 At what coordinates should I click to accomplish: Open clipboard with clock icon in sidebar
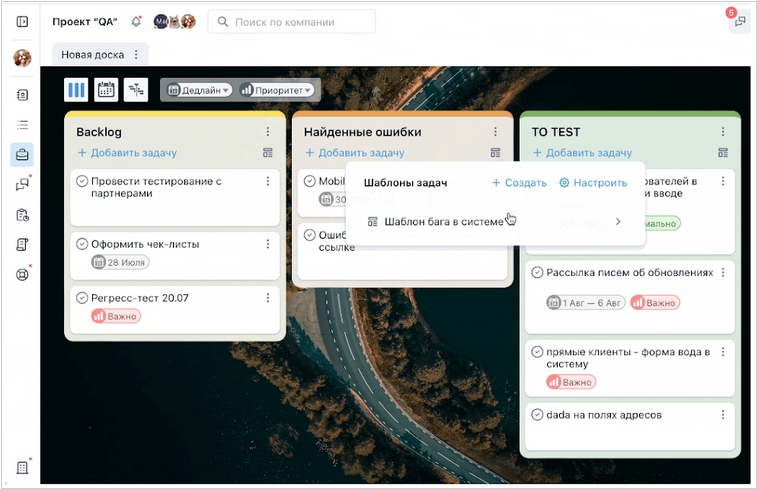coord(22,215)
